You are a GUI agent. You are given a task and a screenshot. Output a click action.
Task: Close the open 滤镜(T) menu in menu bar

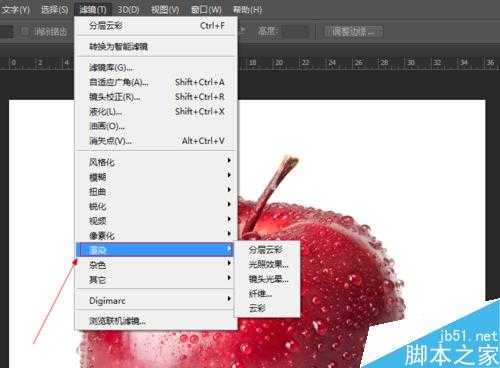(x=93, y=9)
